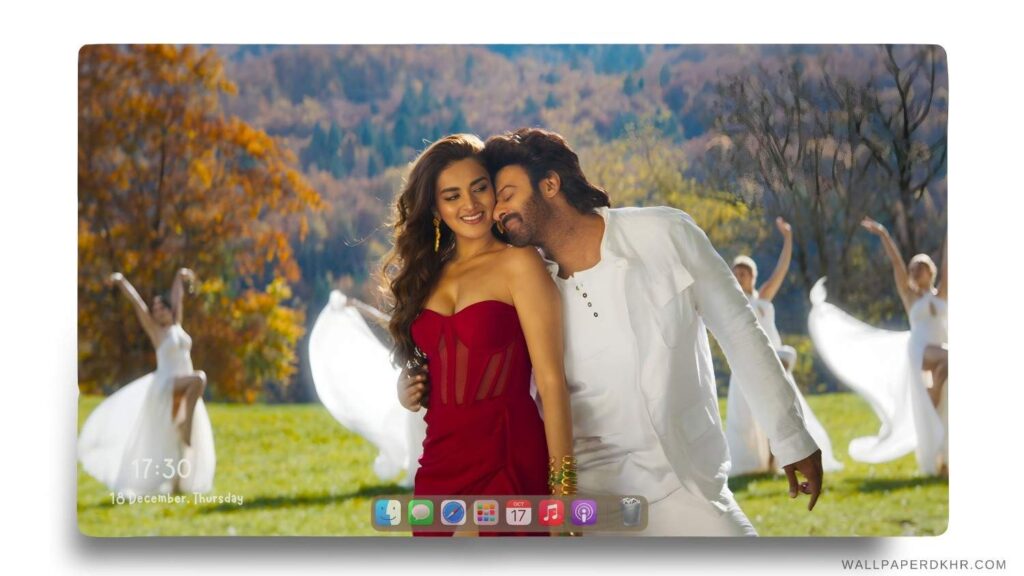Viewport: 1024px width, 576px height.
Task: Click the Messages green chat bubble
Action: [420, 512]
